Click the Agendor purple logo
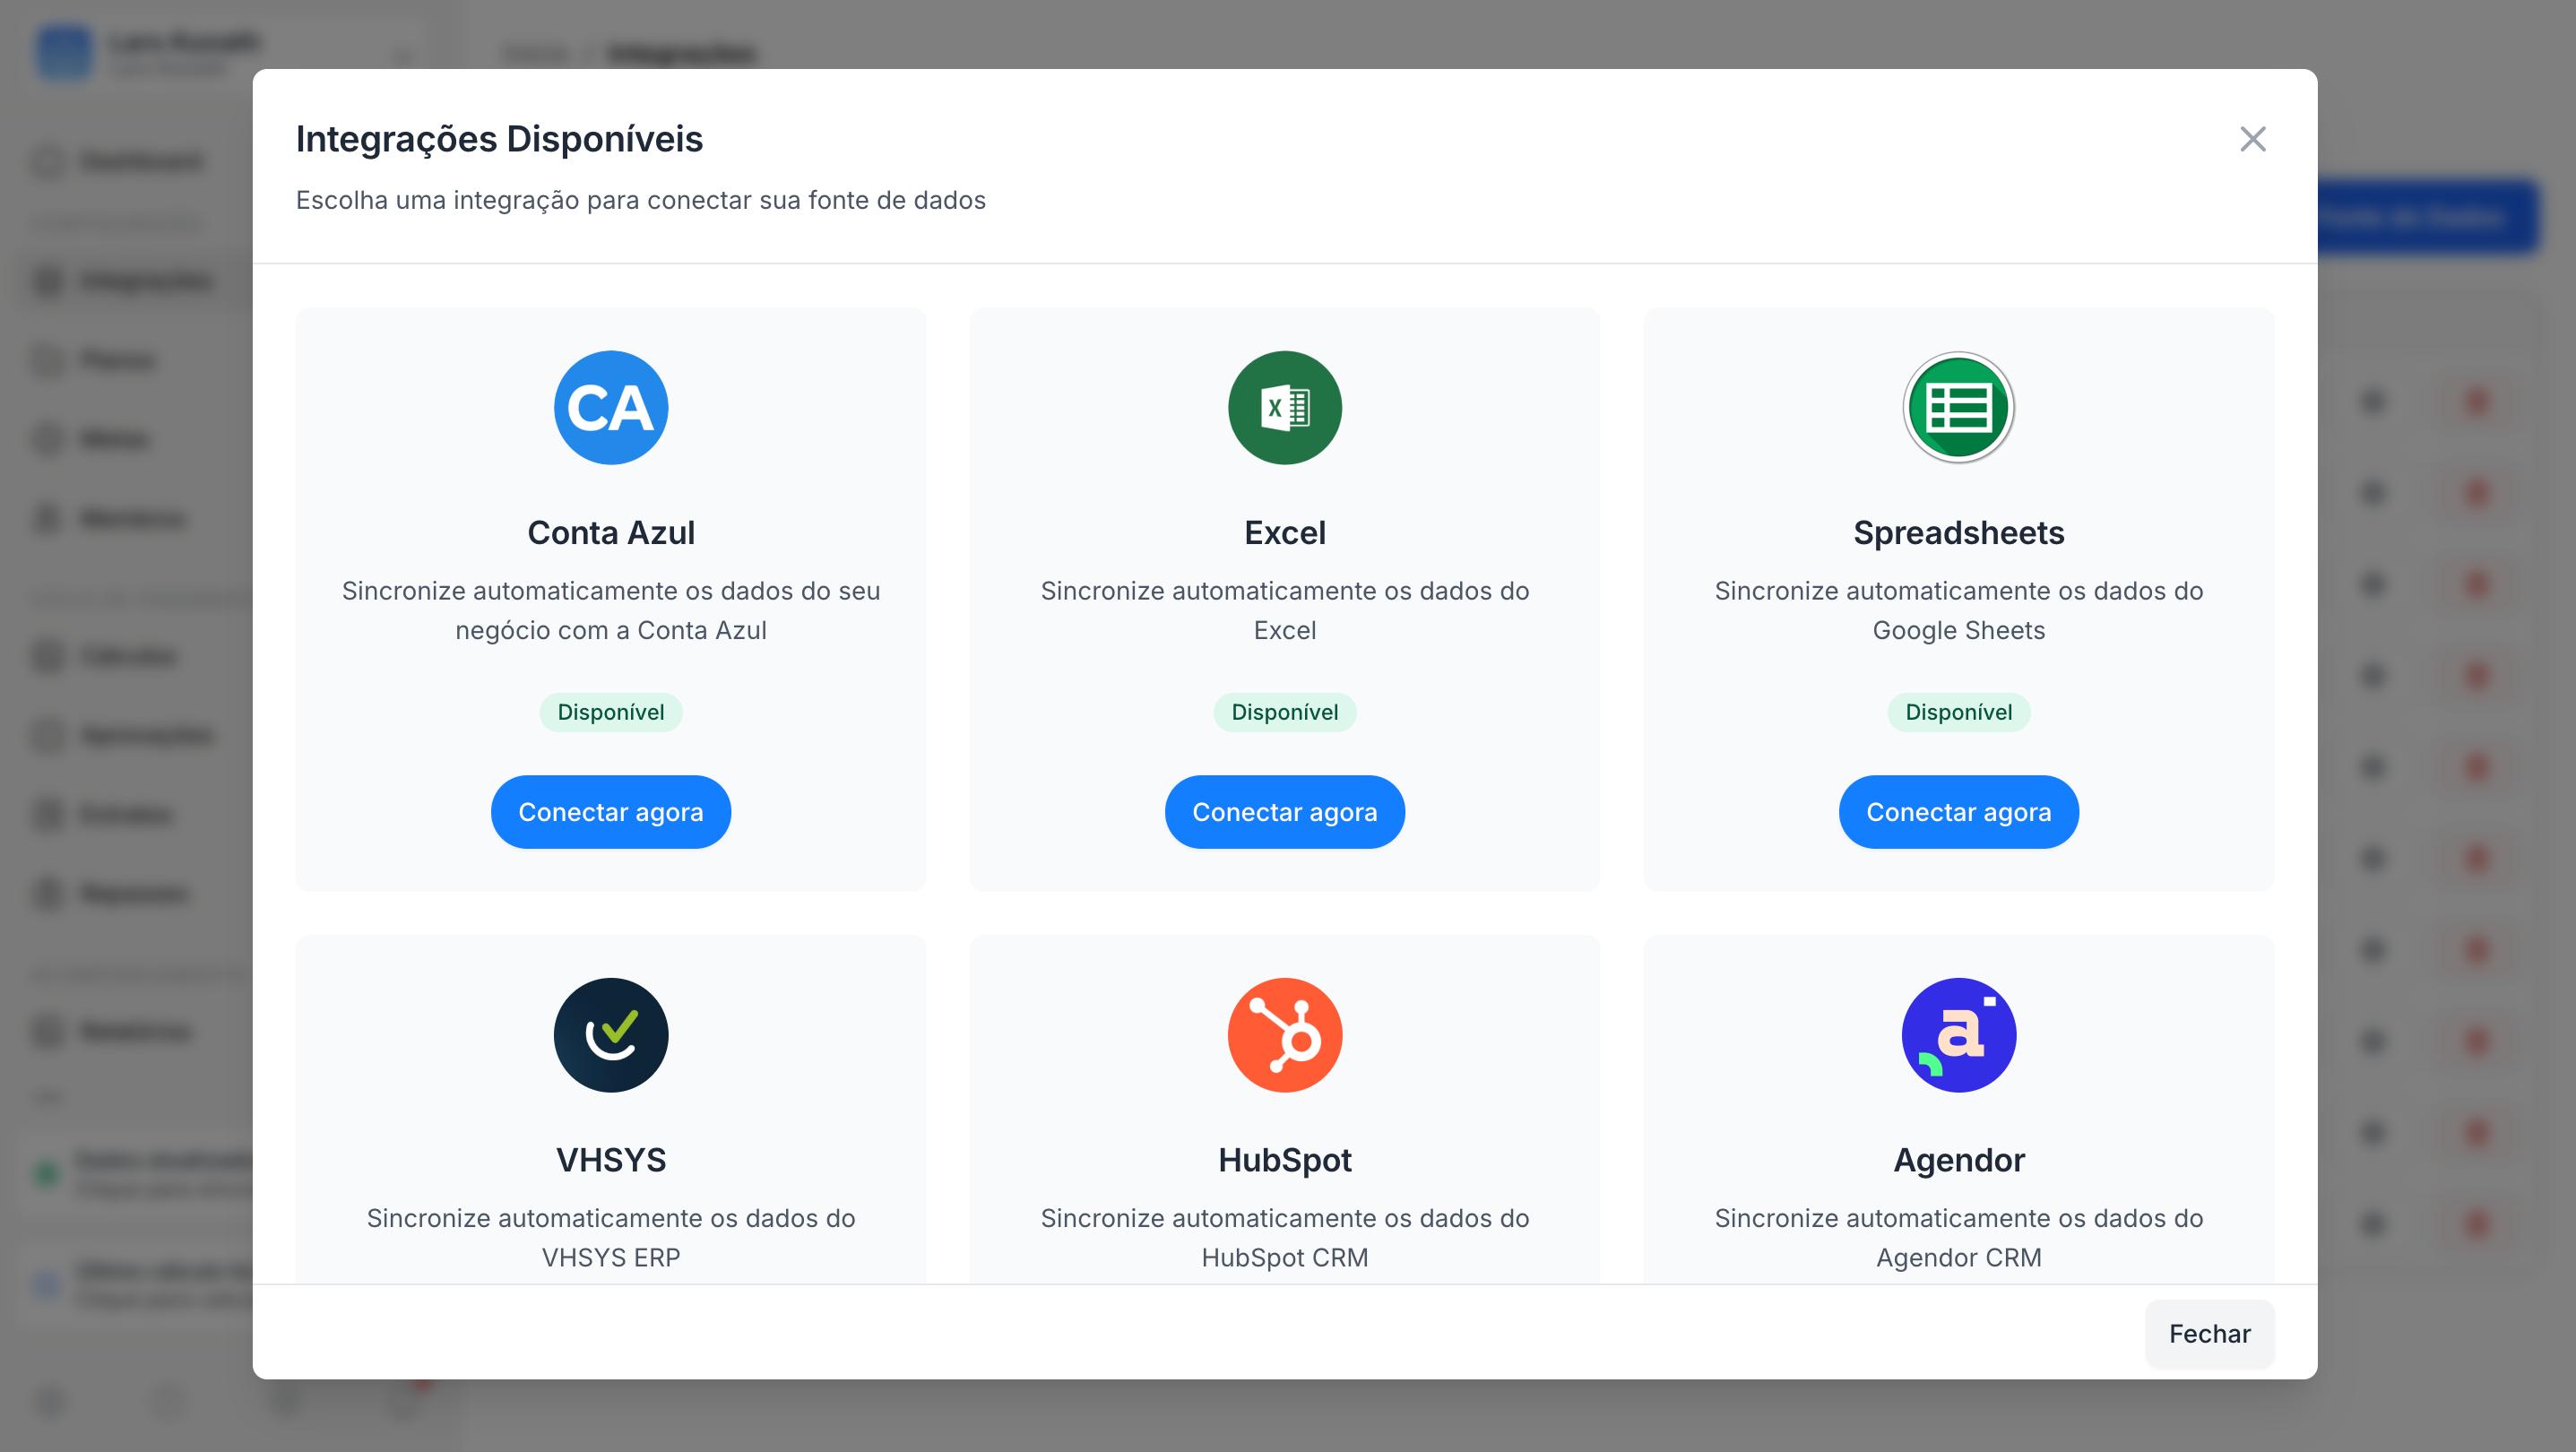 click(x=1959, y=1035)
